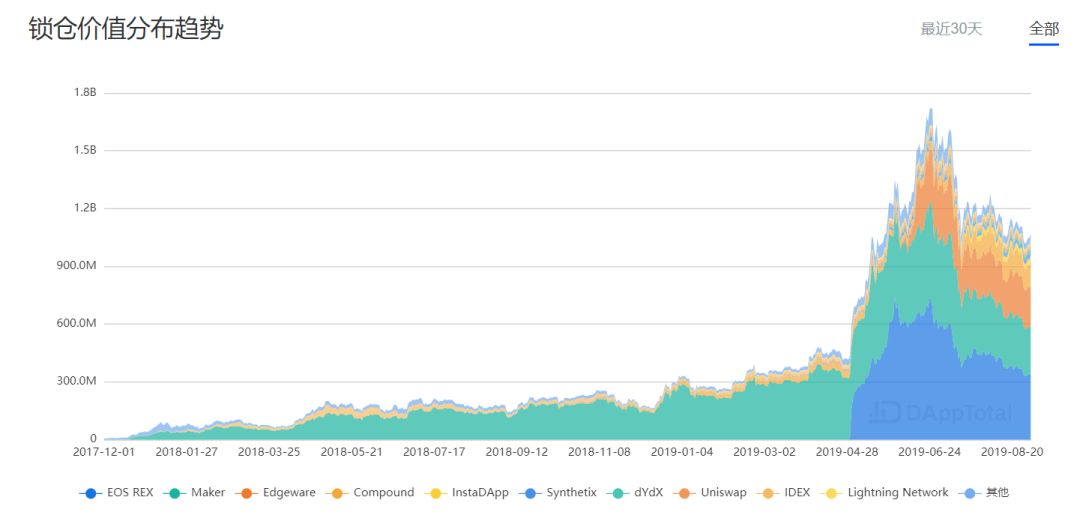Click the 2018-09-12 date label
This screenshot has height=527, width=1080.
[517, 453]
